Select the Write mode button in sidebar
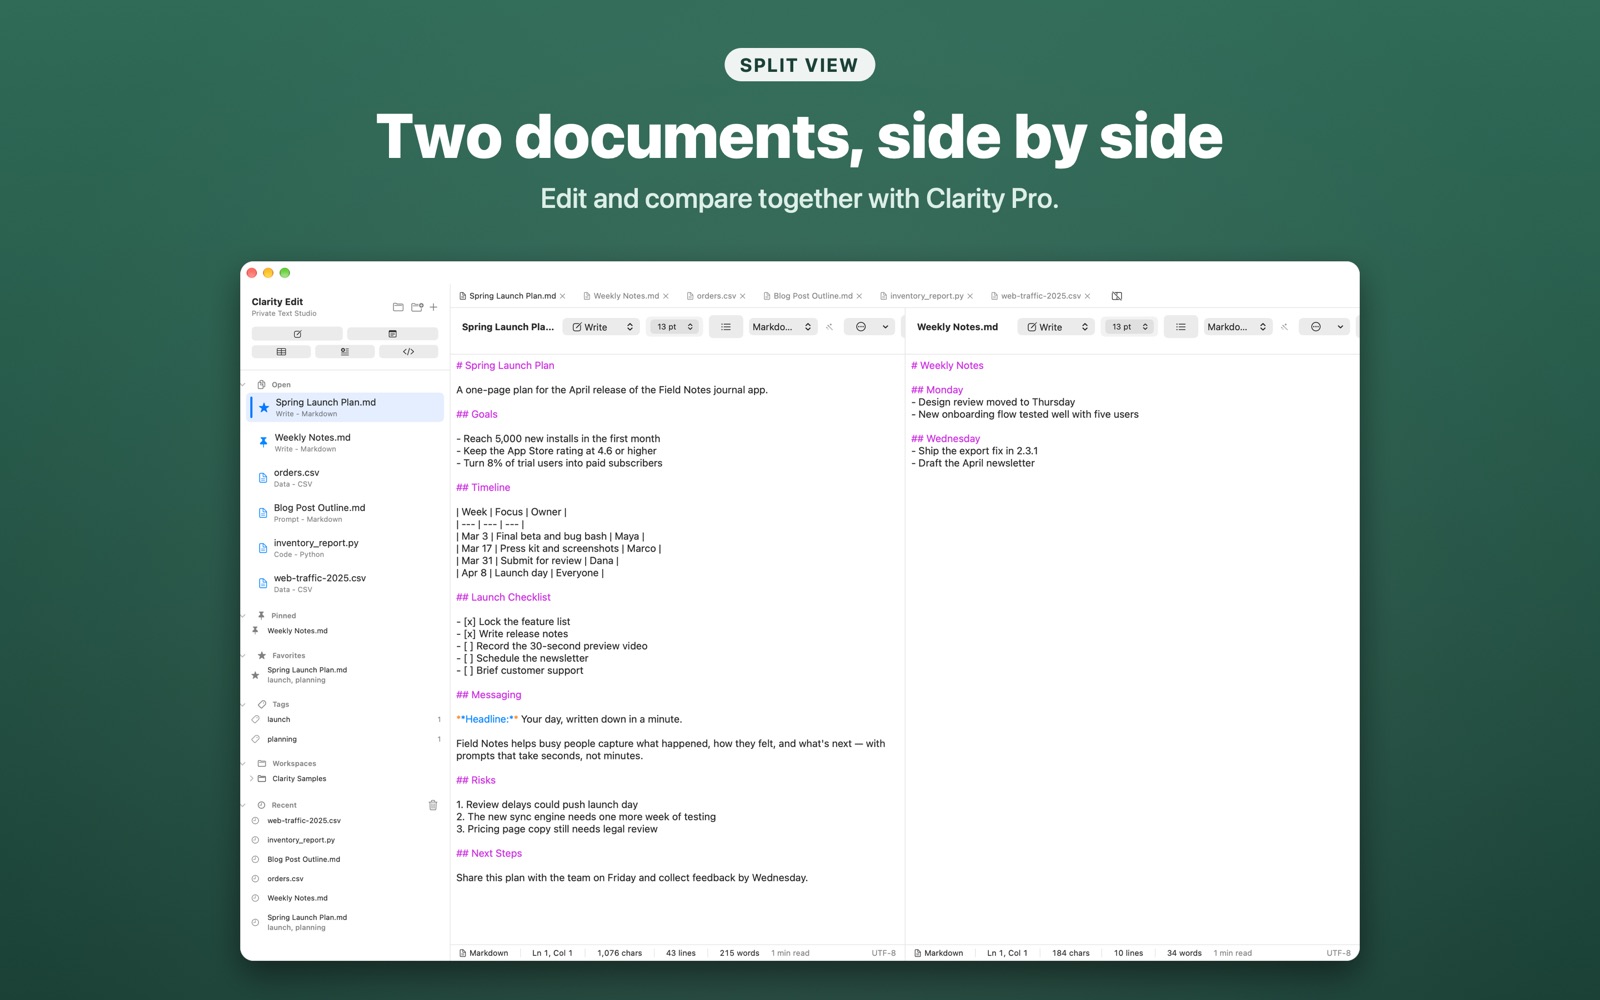Screen dimensions: 1600x1000 297,334
